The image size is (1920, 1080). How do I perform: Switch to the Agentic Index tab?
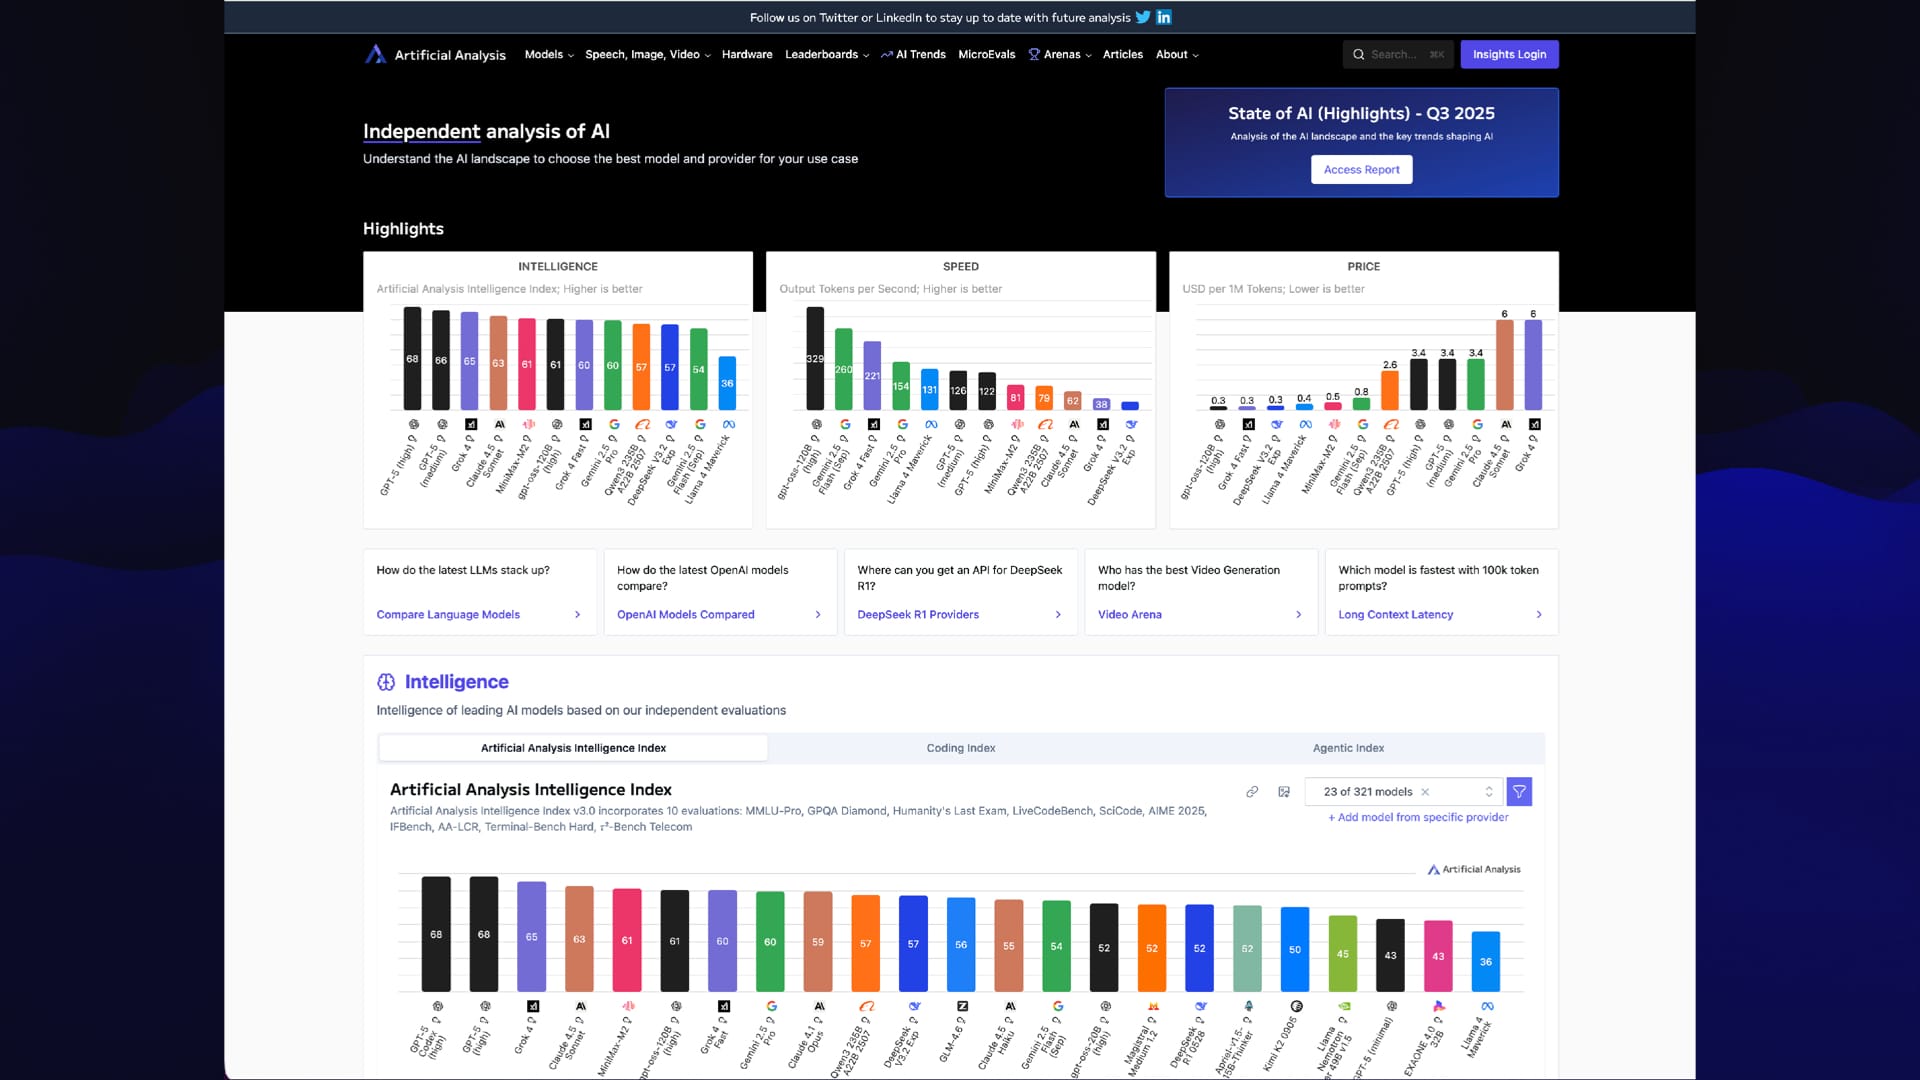[1348, 748]
